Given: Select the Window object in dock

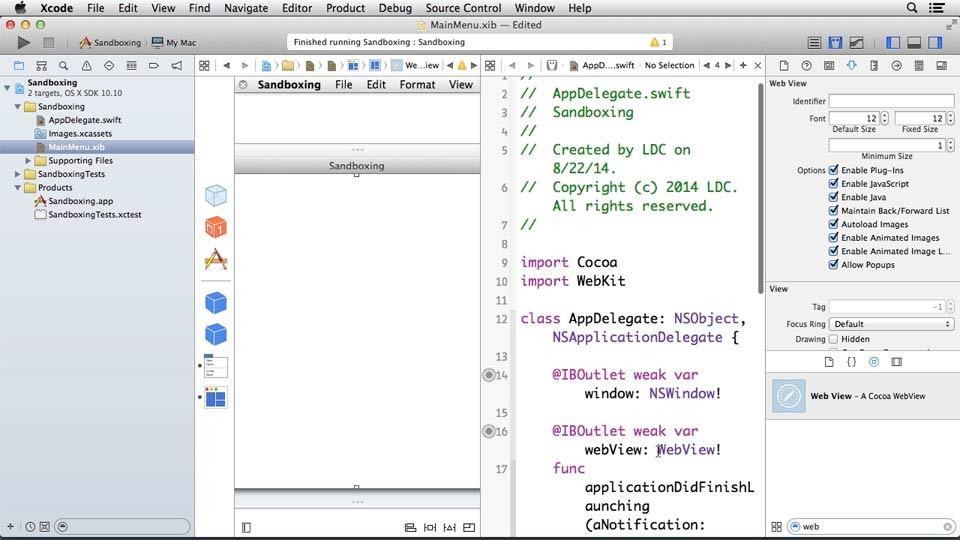Looking at the screenshot, I should point(216,398).
